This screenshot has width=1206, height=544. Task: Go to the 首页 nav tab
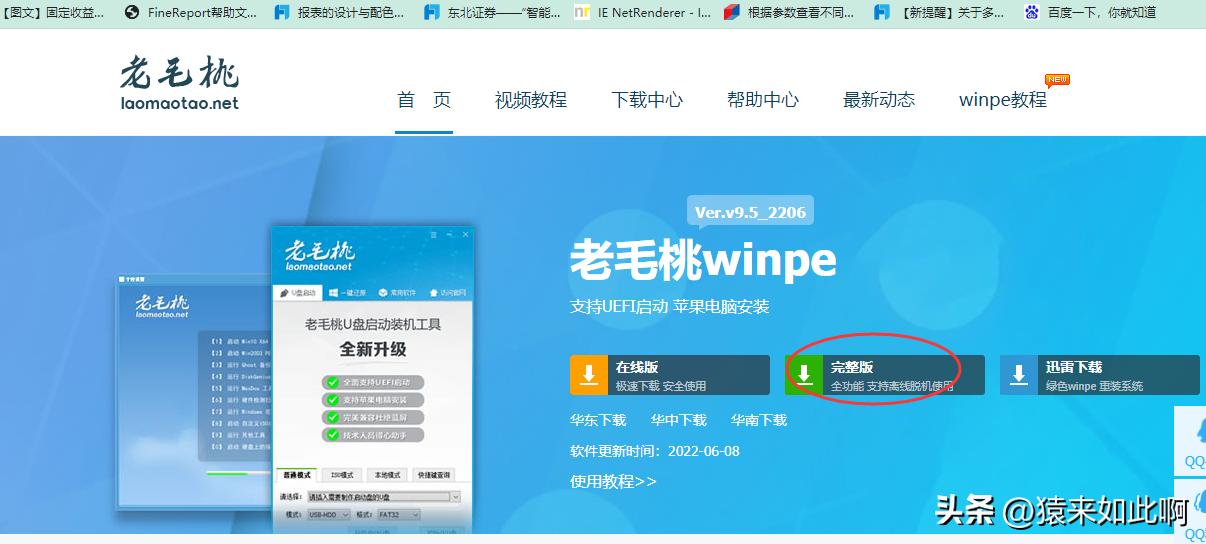point(424,100)
